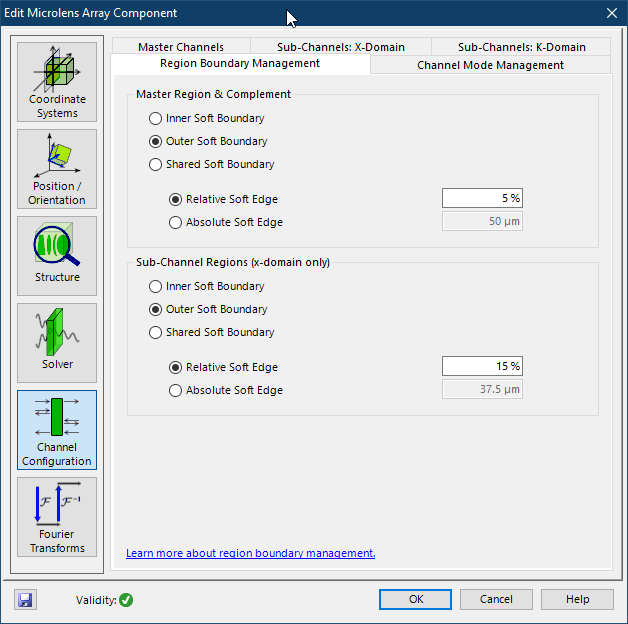Open Learn more about region boundary management link
This screenshot has height=624, width=628.
tap(251, 553)
